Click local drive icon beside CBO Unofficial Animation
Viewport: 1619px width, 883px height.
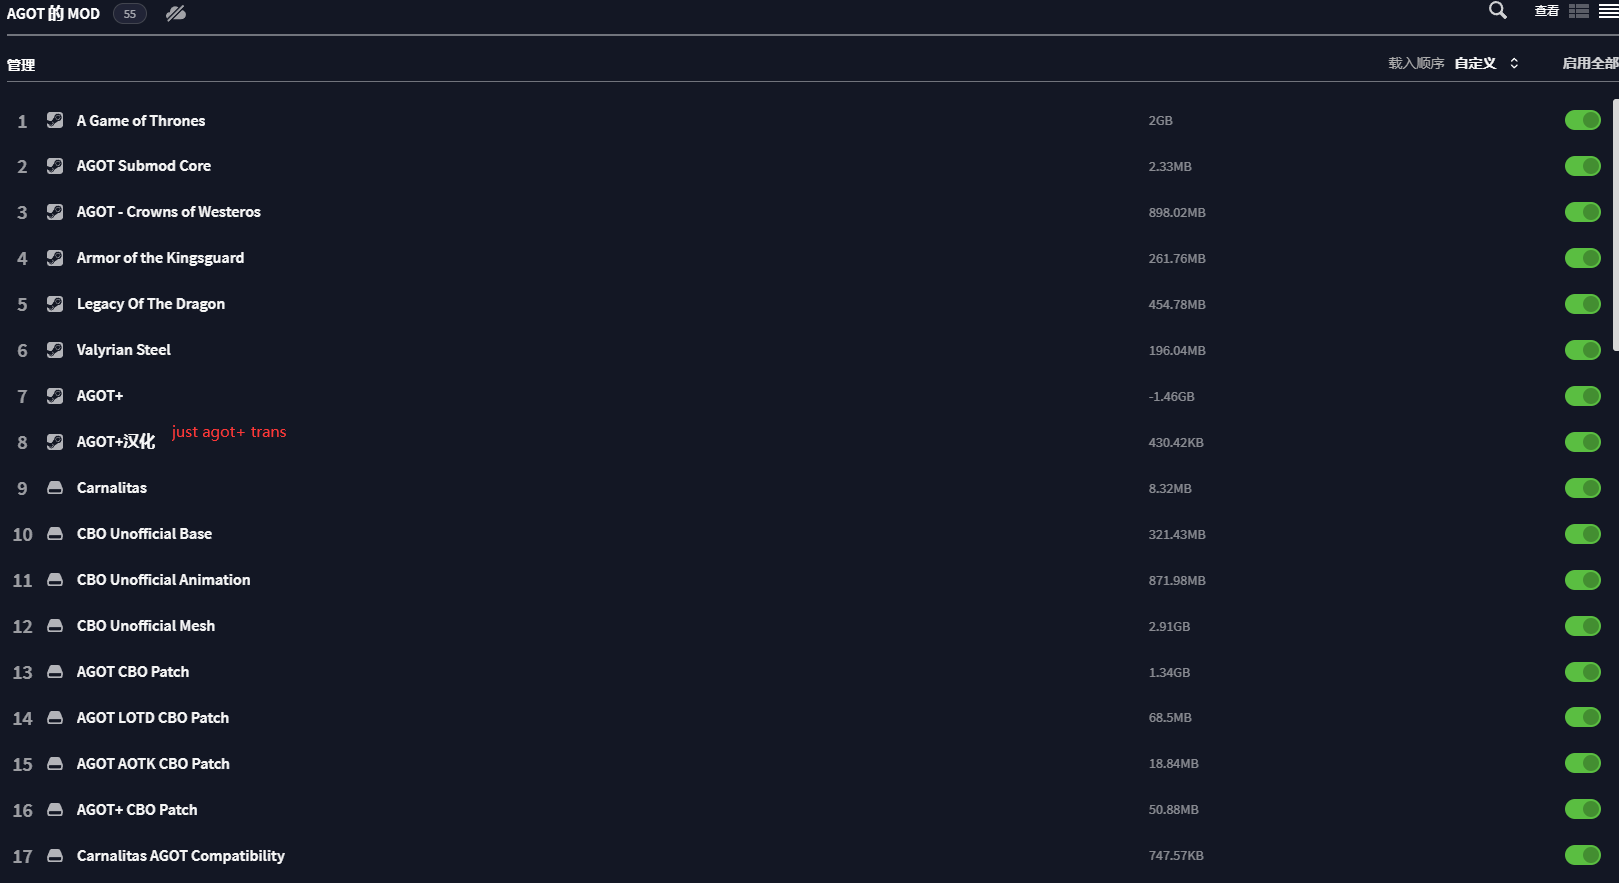pos(55,580)
